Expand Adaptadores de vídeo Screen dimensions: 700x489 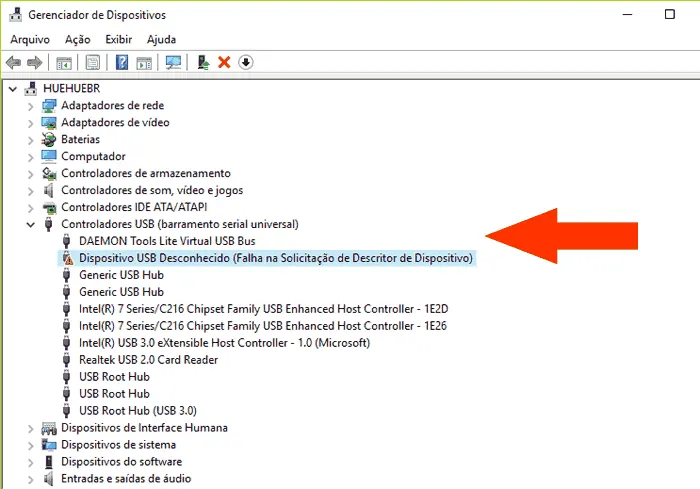[x=30, y=123]
